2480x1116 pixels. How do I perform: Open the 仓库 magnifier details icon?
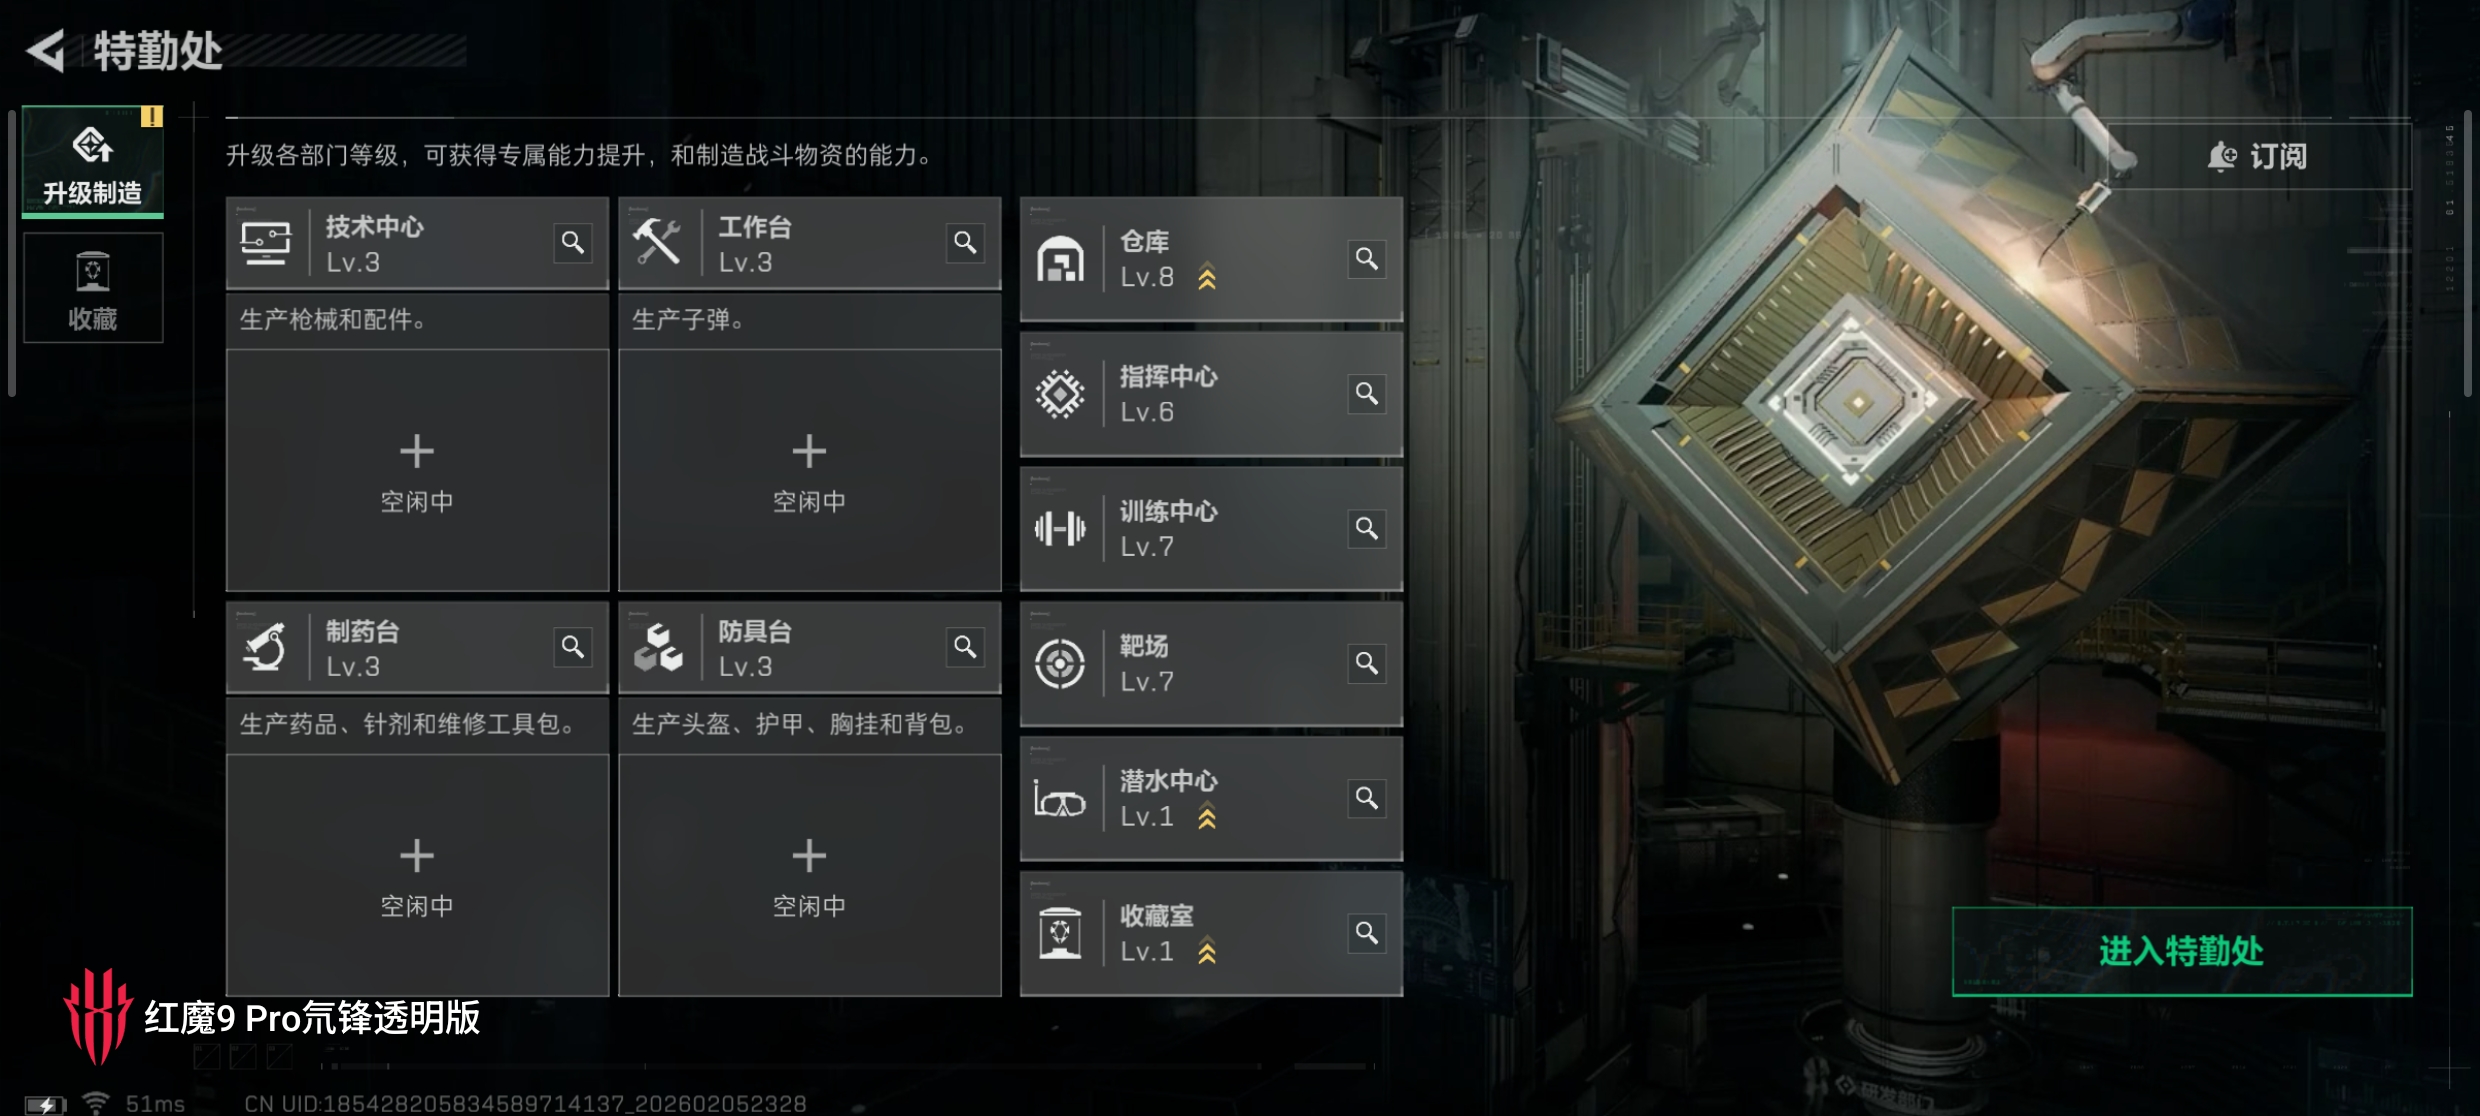(x=1367, y=259)
